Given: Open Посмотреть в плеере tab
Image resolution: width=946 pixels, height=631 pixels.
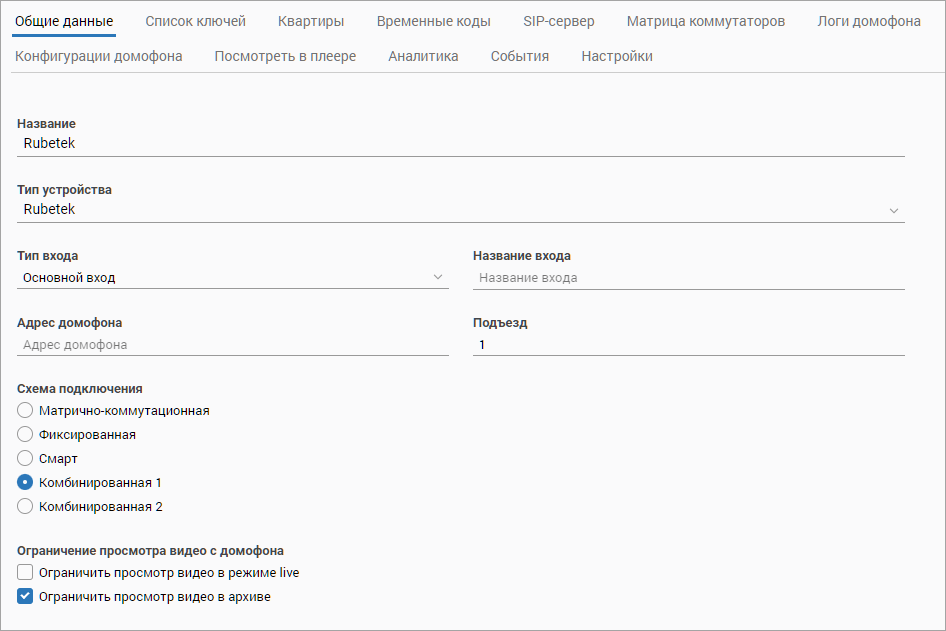Looking at the screenshot, I should tap(285, 56).
